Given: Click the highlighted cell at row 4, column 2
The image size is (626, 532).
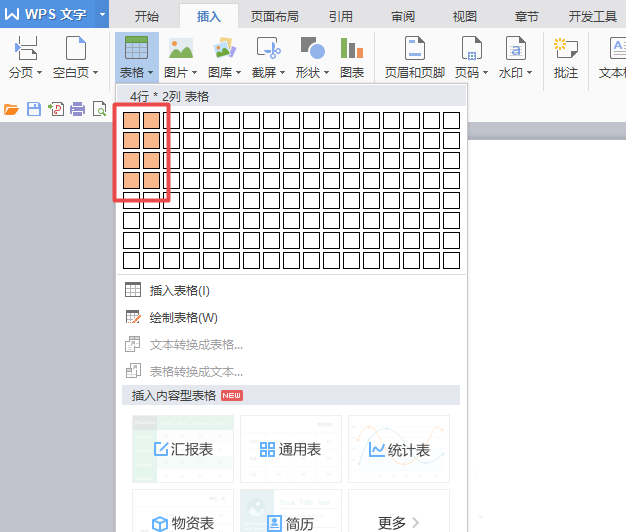Looking at the screenshot, I should coord(151,180).
